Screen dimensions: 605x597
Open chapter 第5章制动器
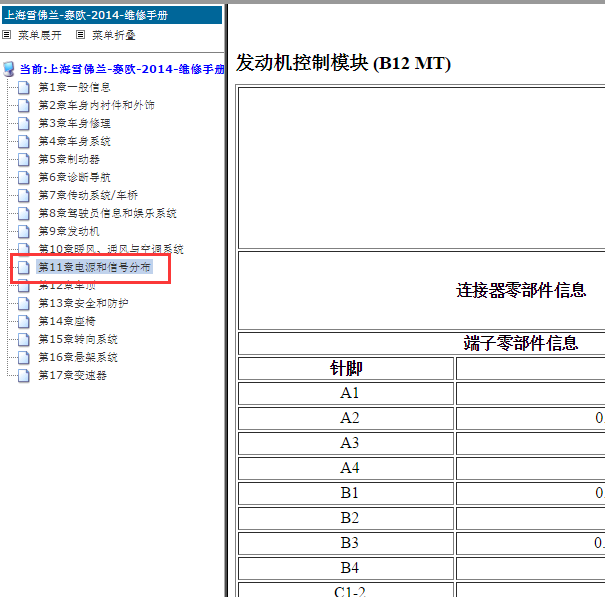tap(69, 159)
